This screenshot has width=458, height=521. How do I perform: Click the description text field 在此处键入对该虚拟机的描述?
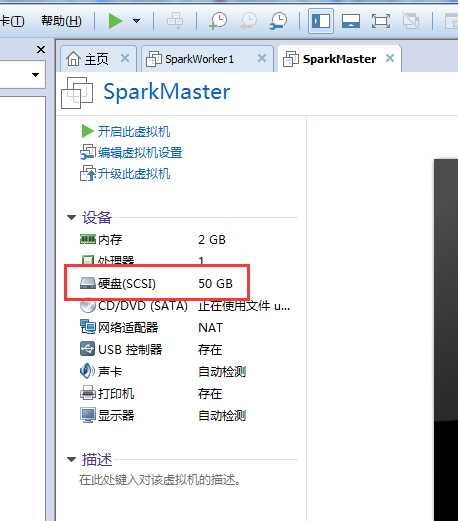[x=160, y=480]
